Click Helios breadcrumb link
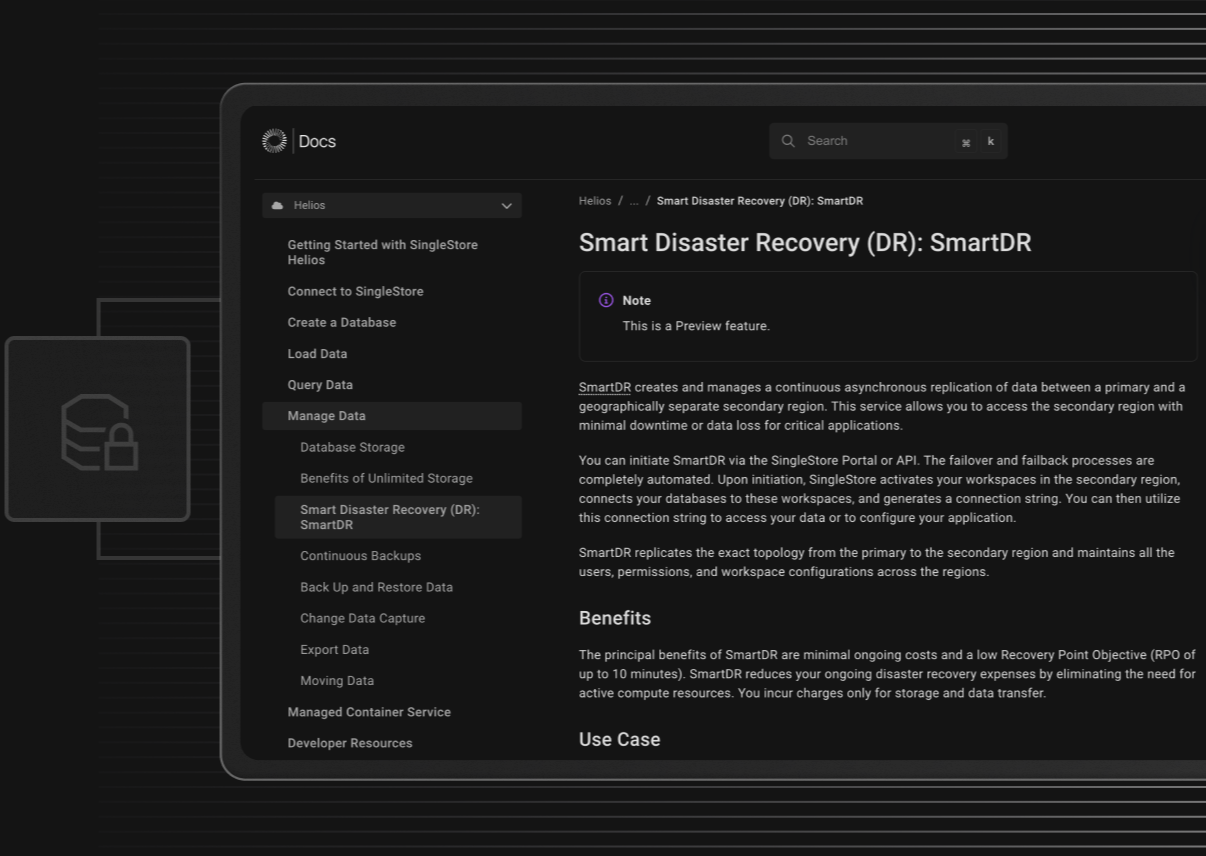Screen dimensions: 1206x856 tap(595, 201)
